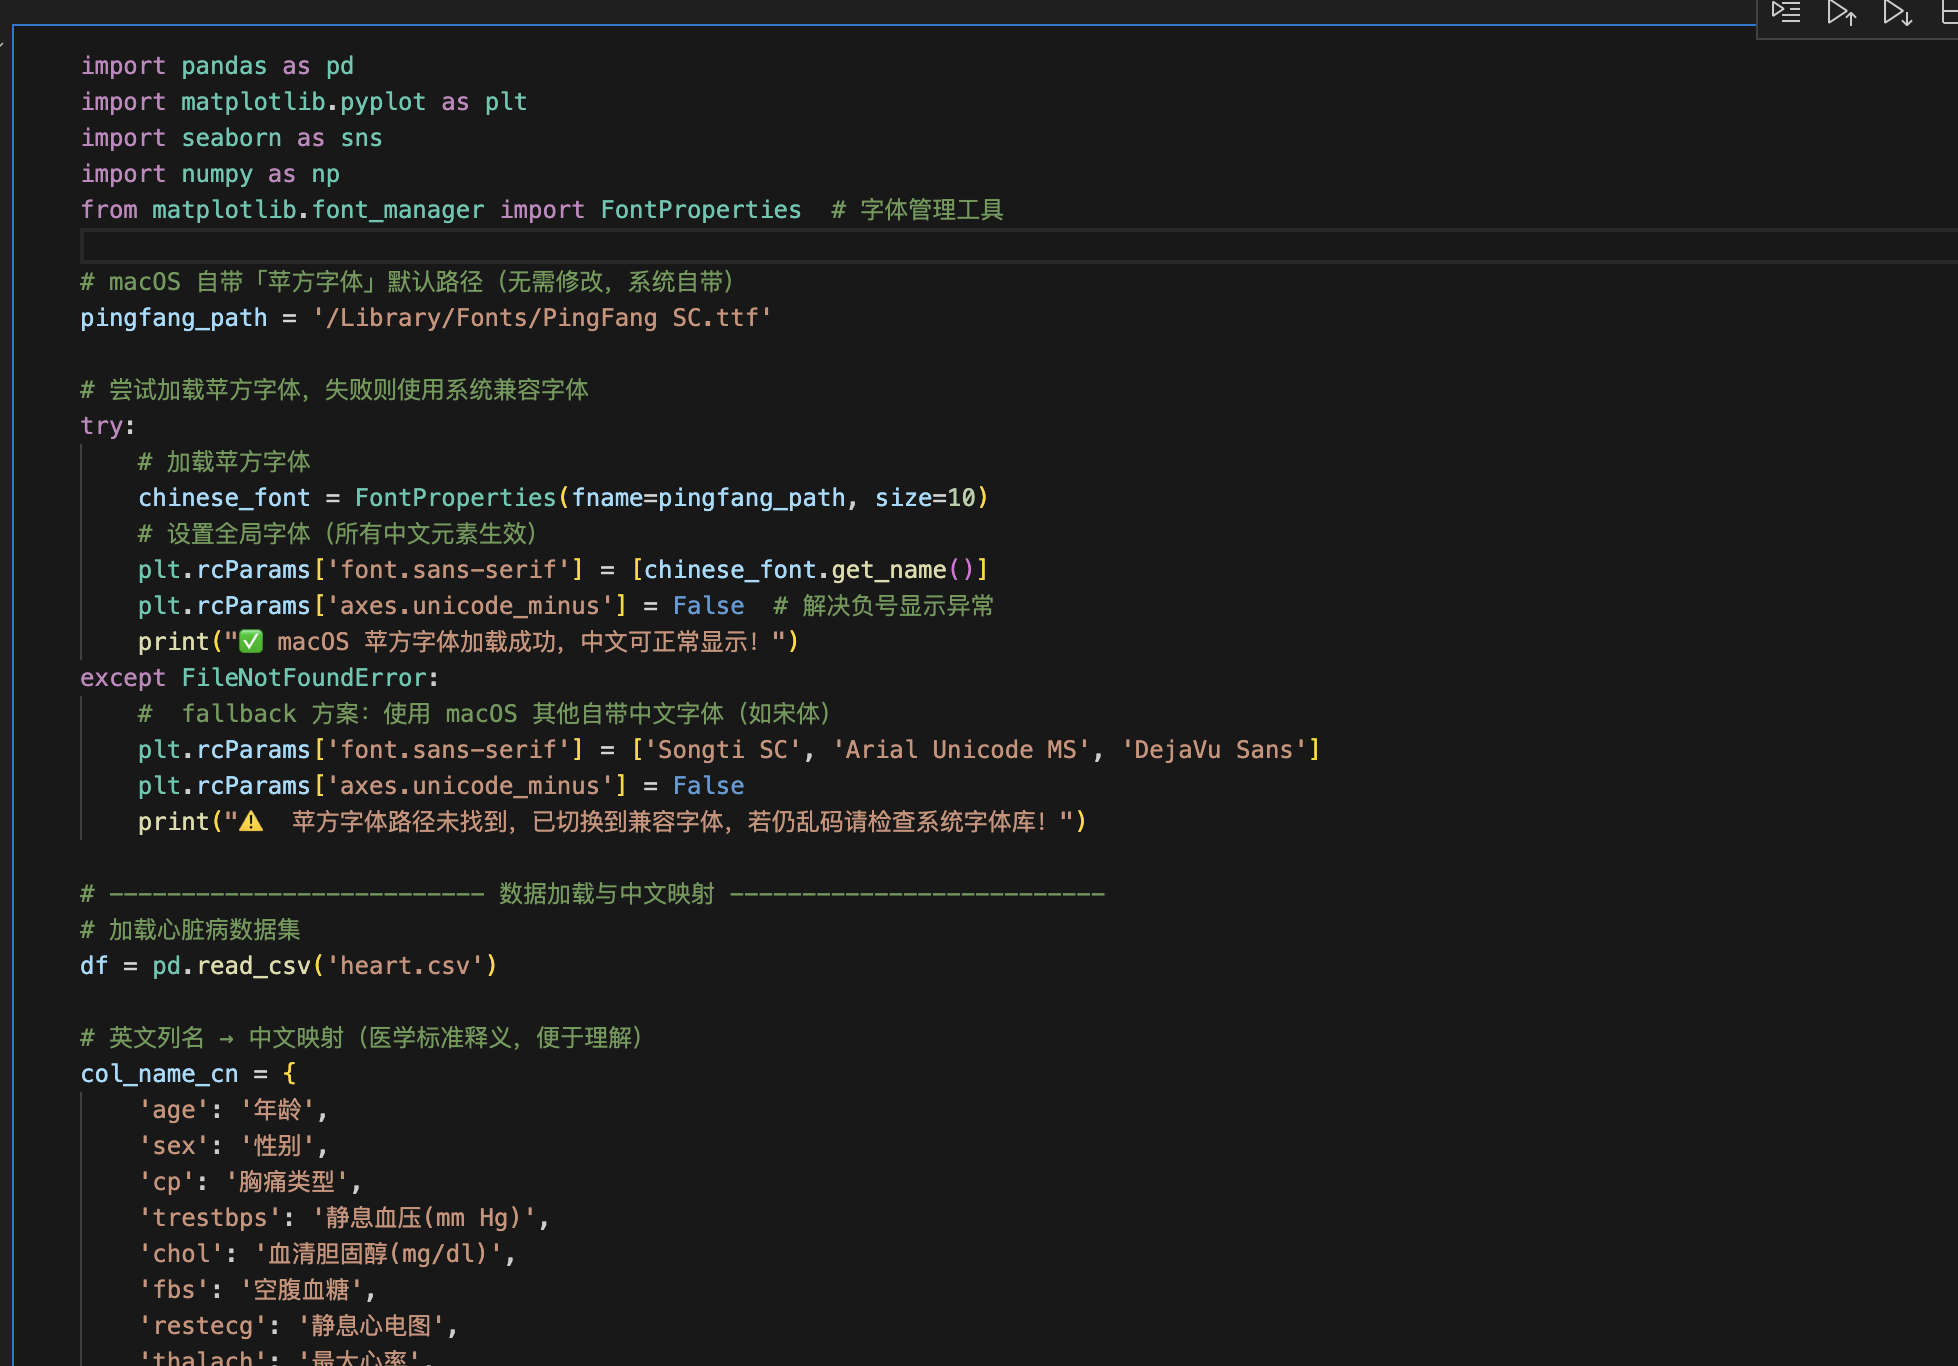The width and height of the screenshot is (1958, 1366).
Task: Click the 'heart.csv' string in read_csv
Action: (405, 966)
